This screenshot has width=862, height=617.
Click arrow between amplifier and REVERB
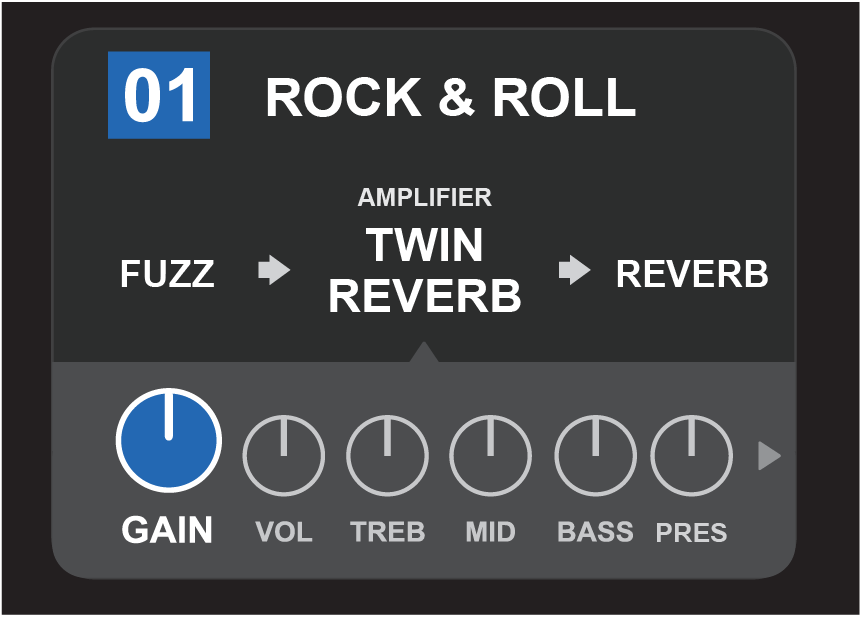click(x=574, y=270)
